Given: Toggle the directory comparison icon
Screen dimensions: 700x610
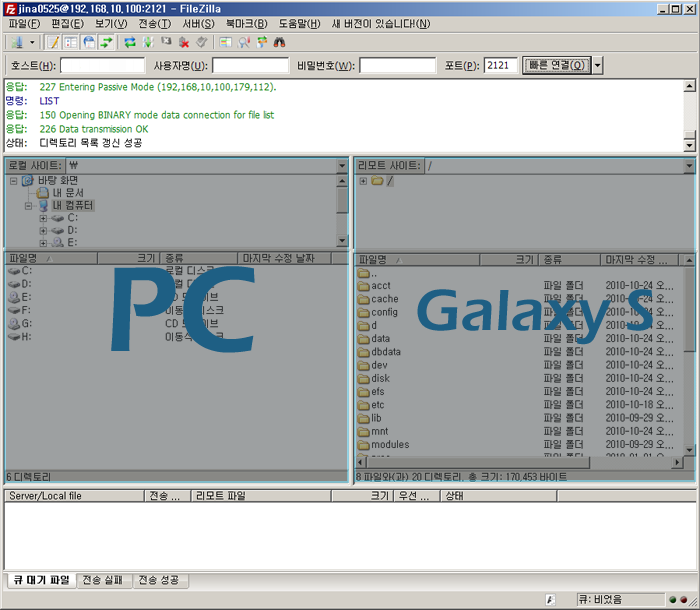Looking at the screenshot, I should (225, 42).
